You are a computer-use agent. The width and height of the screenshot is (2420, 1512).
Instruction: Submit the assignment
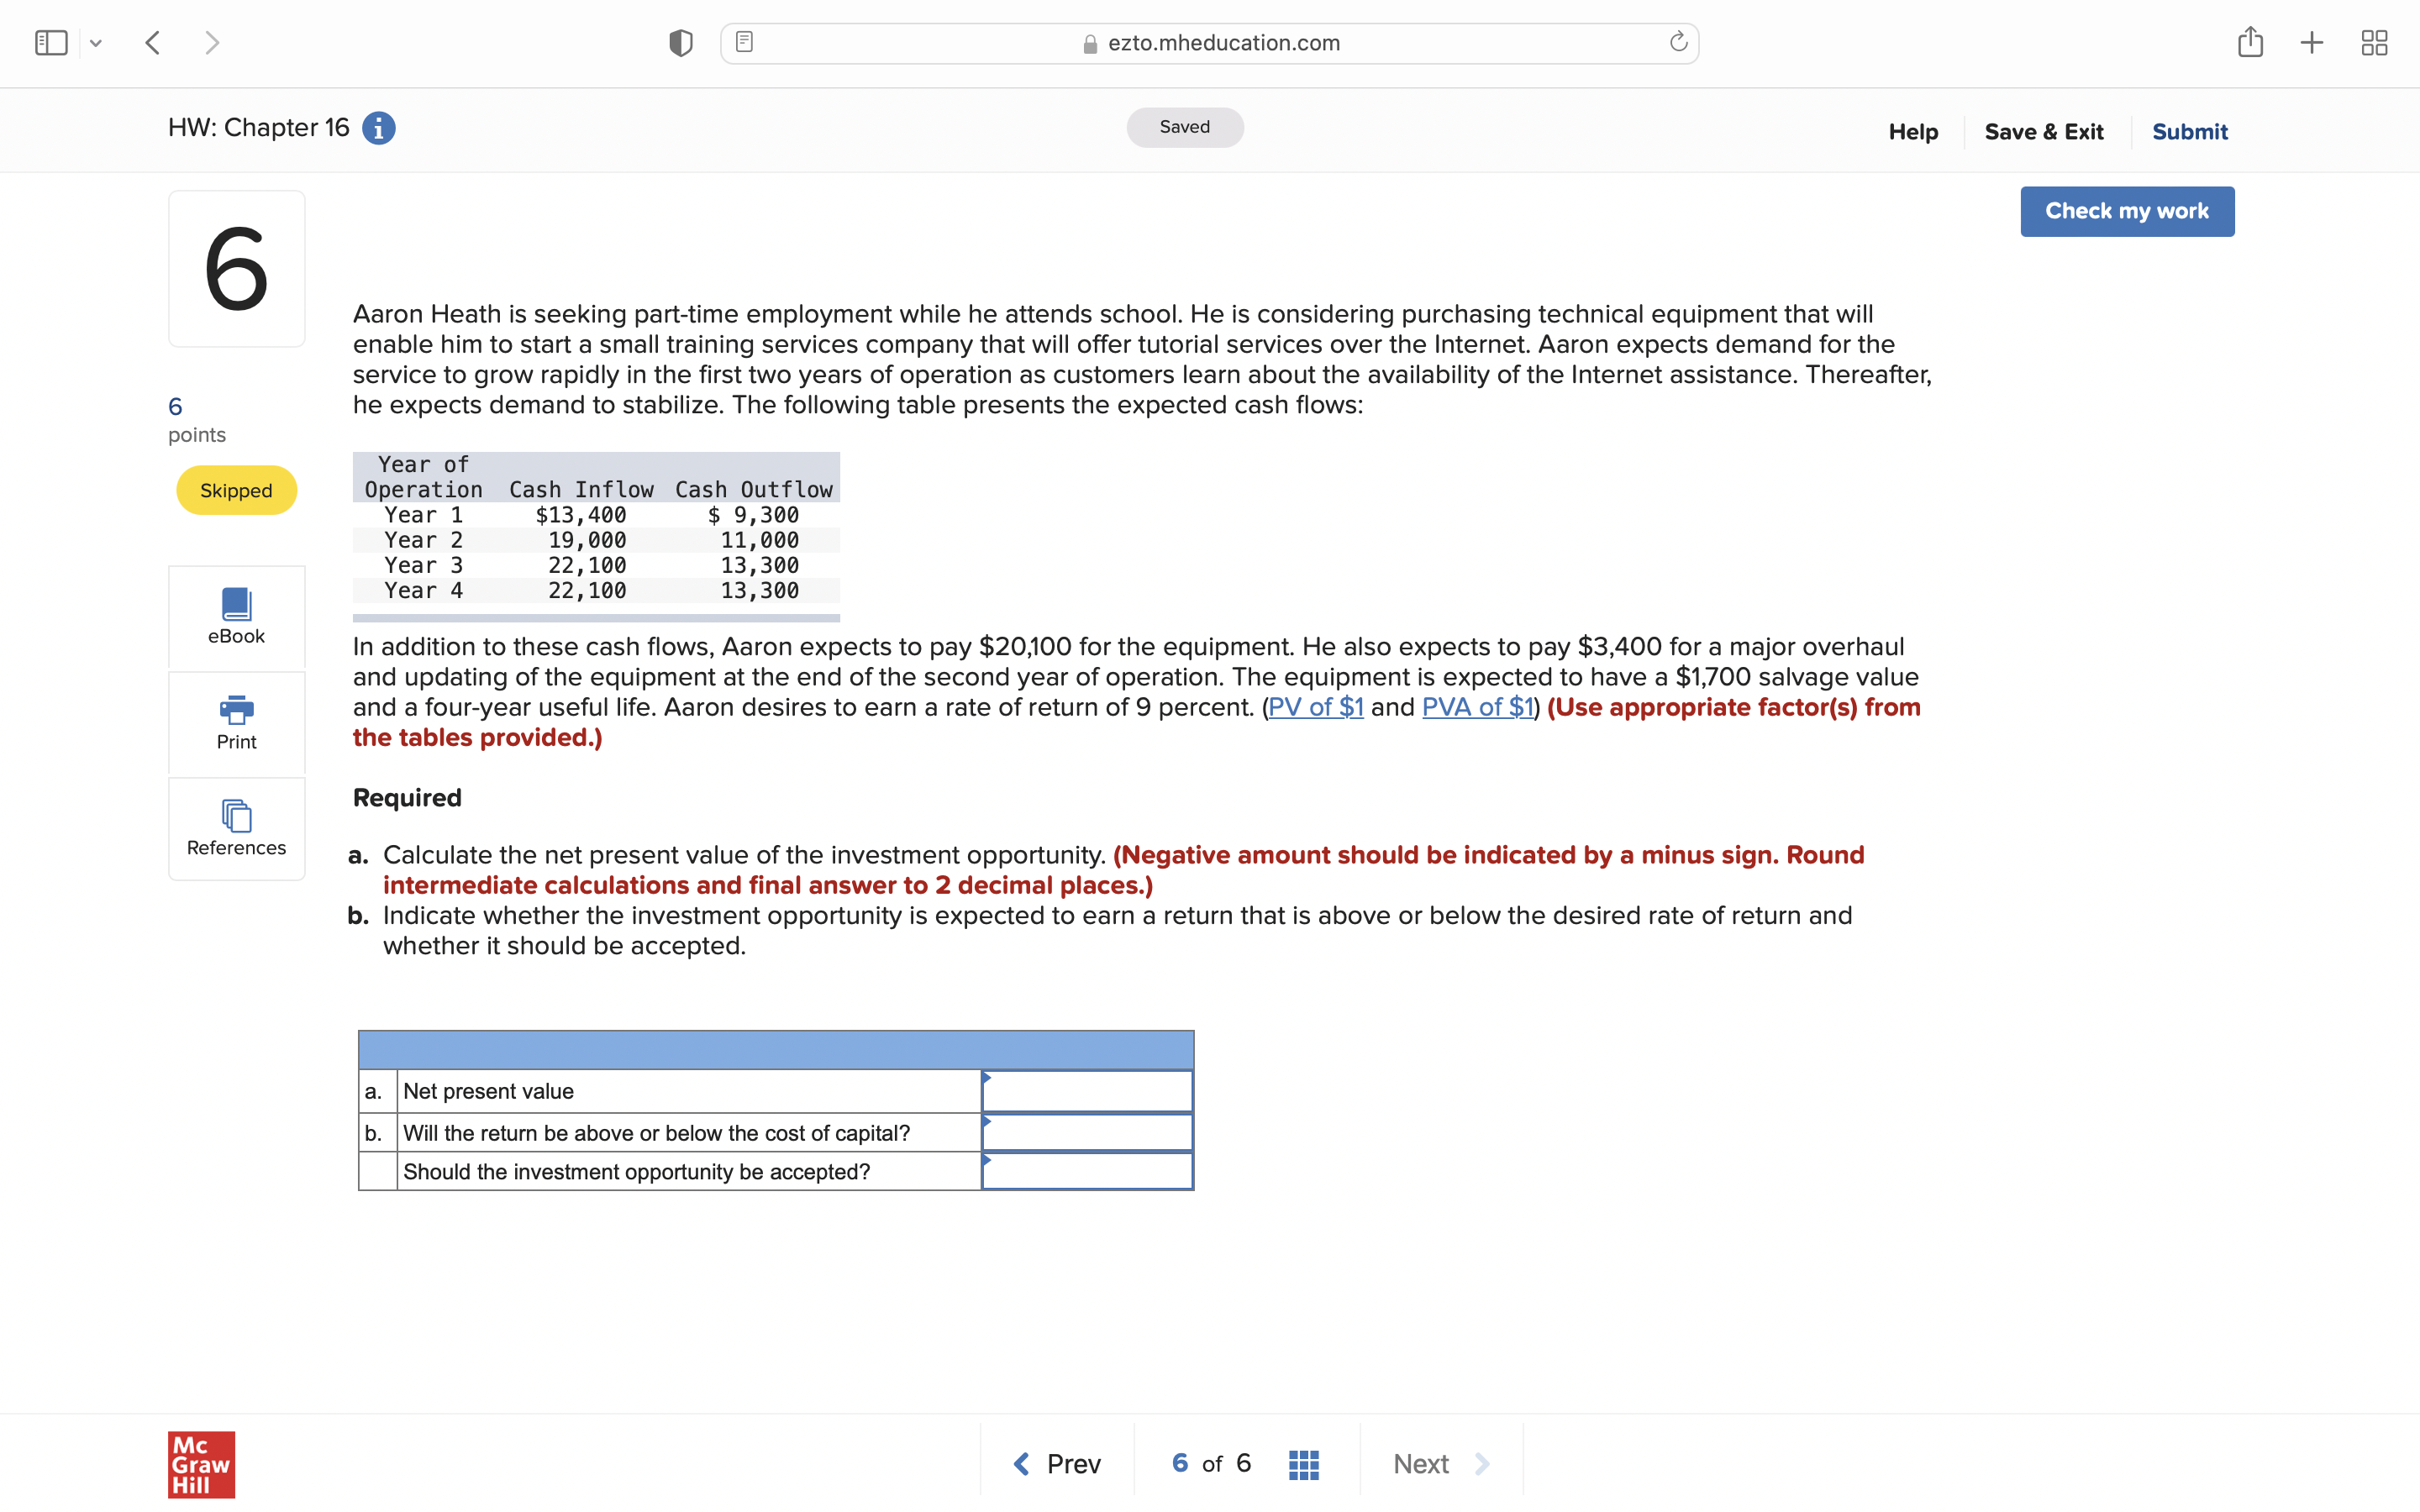tap(2189, 132)
